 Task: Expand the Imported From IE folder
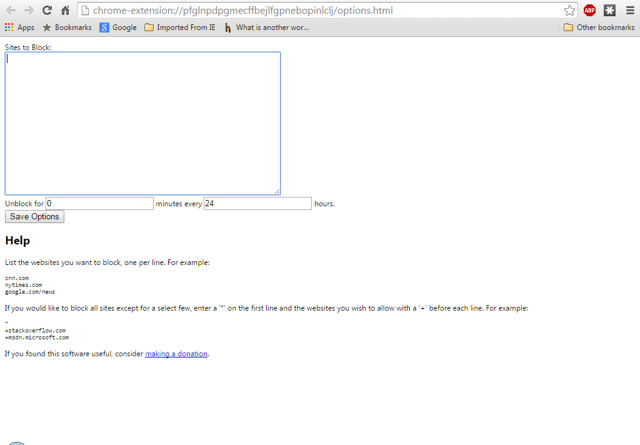[x=180, y=28]
